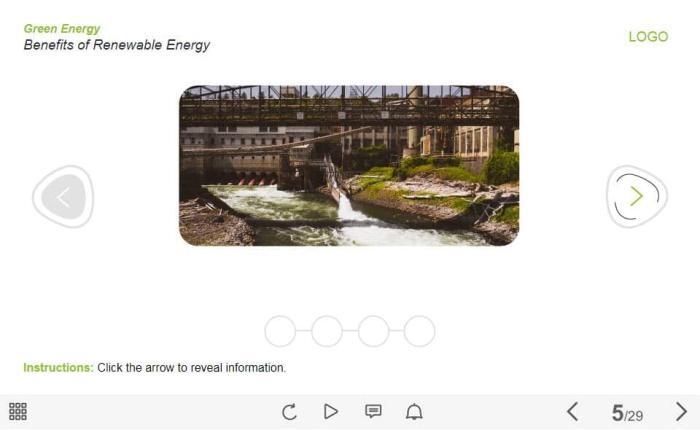Click the Benefits of Renewable Energy heading
Screen dimensions: 700x430
pyautogui.click(x=117, y=45)
